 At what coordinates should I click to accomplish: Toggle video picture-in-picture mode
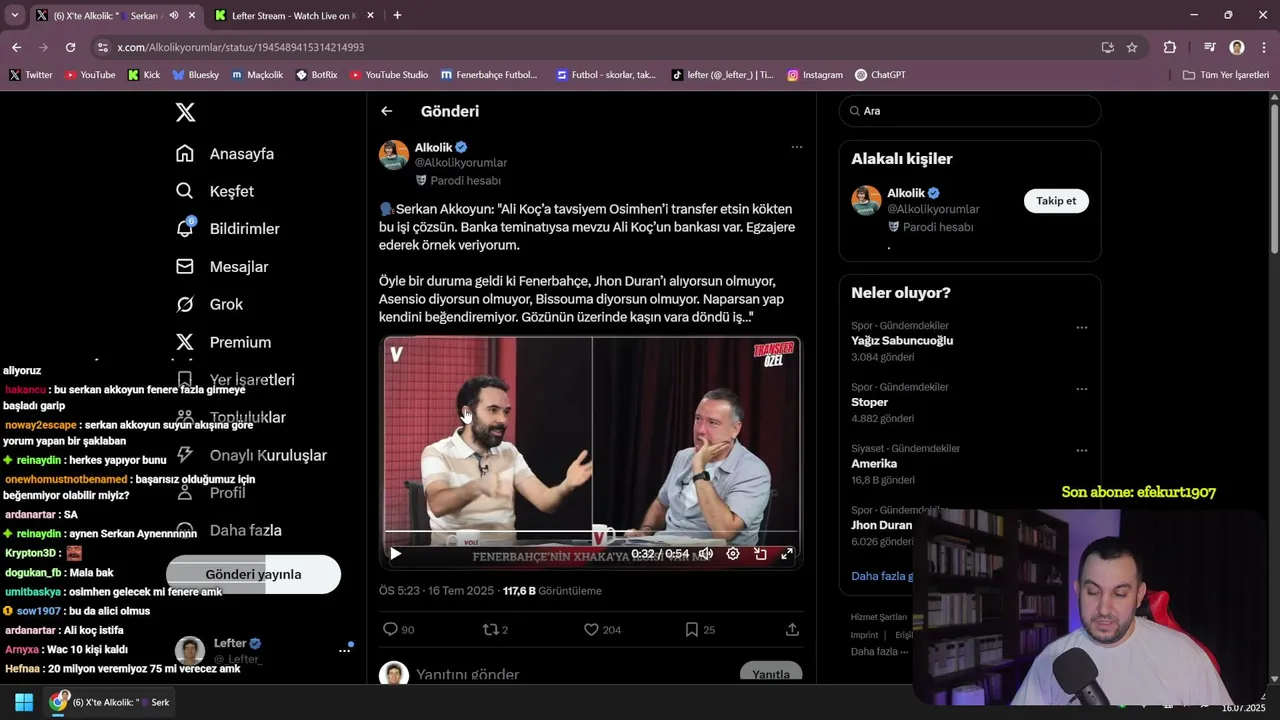pos(760,553)
